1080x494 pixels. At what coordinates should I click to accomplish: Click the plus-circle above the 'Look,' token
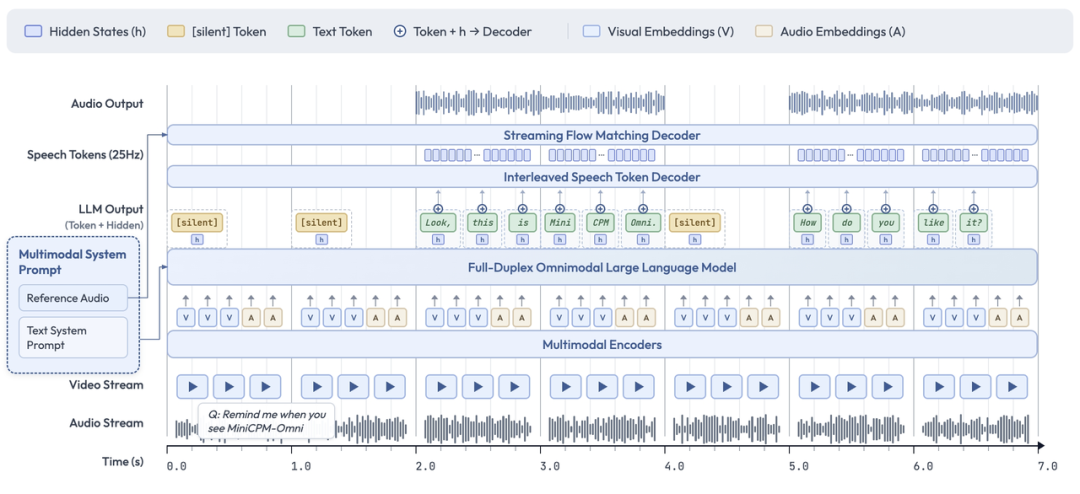pos(437,208)
